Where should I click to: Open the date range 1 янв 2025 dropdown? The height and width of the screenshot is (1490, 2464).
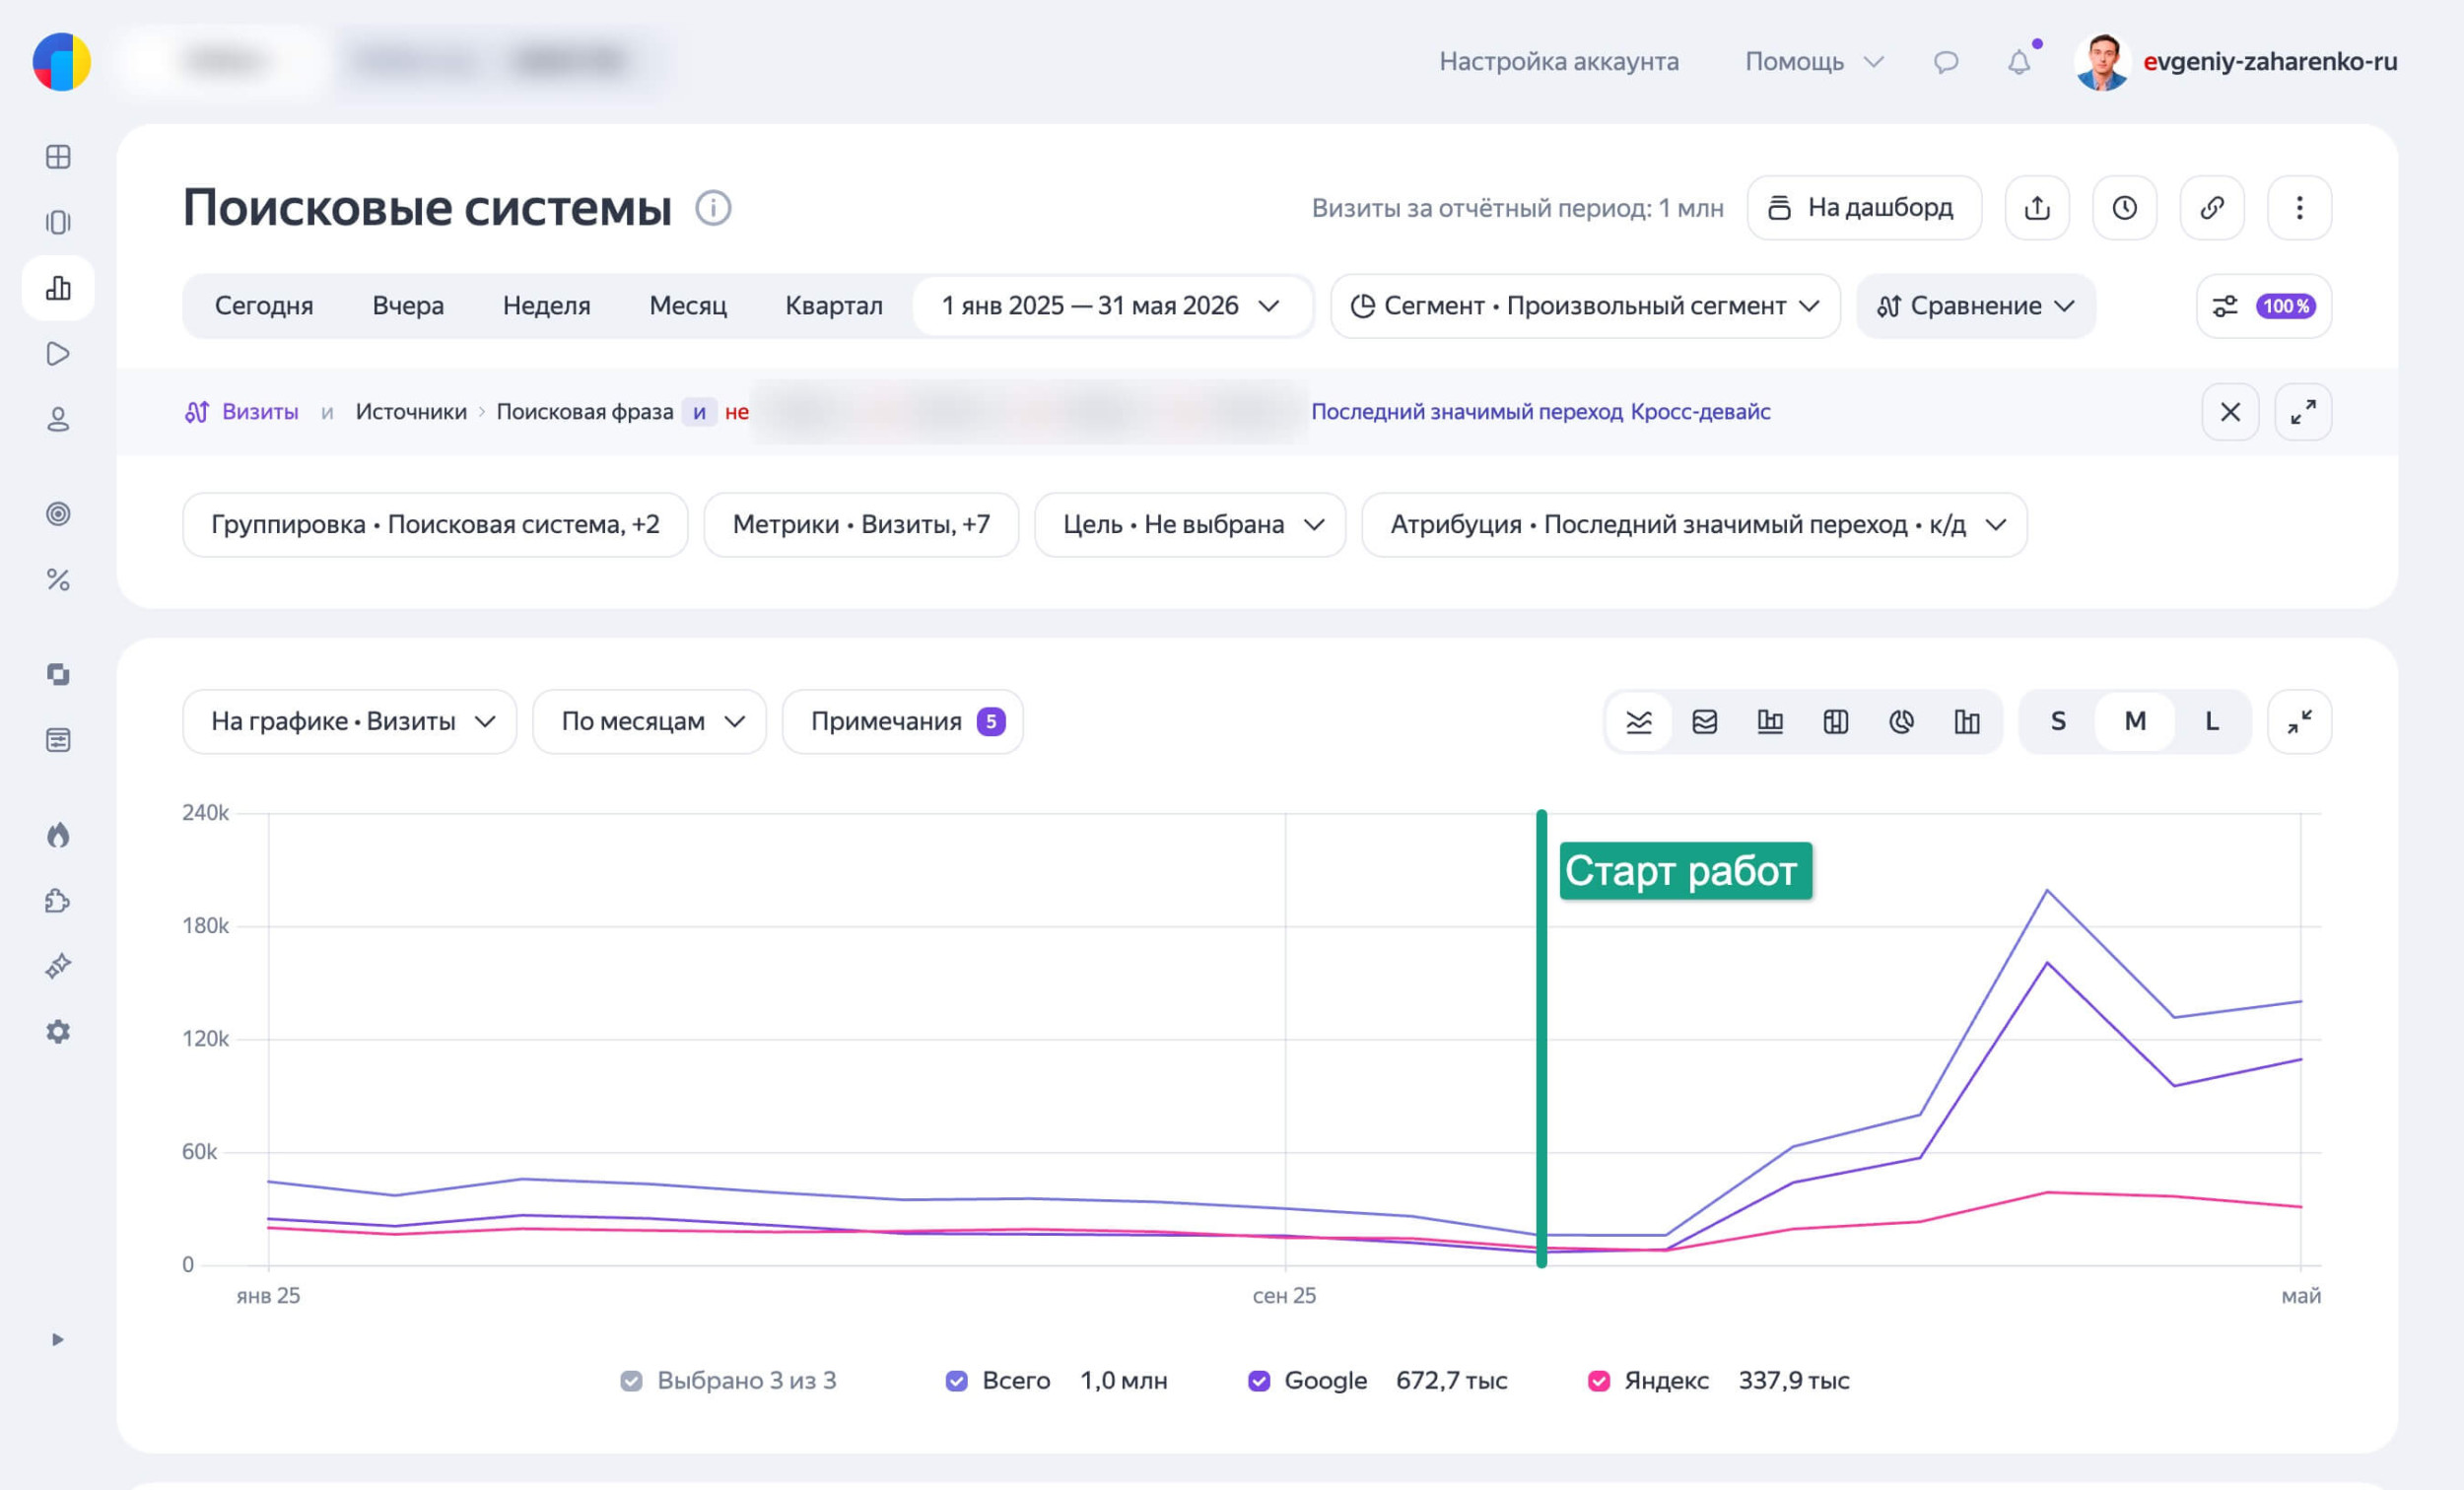point(1112,306)
